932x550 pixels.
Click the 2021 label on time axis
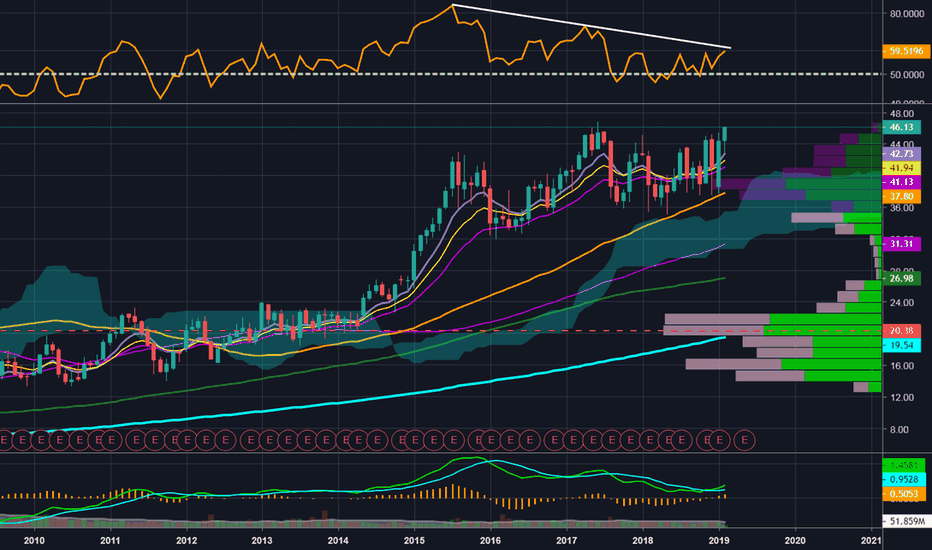pyautogui.click(x=871, y=540)
